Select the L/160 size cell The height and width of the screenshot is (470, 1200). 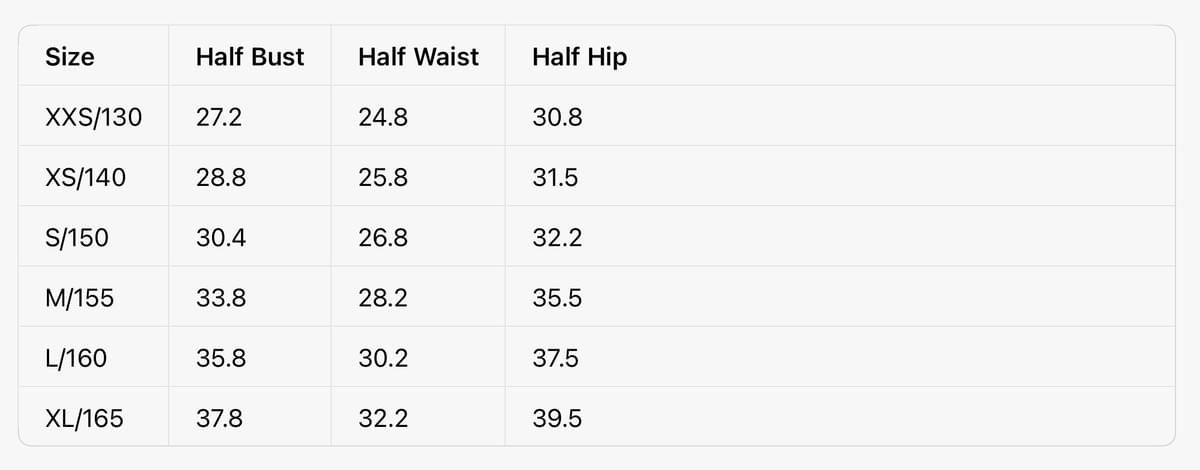(x=76, y=358)
